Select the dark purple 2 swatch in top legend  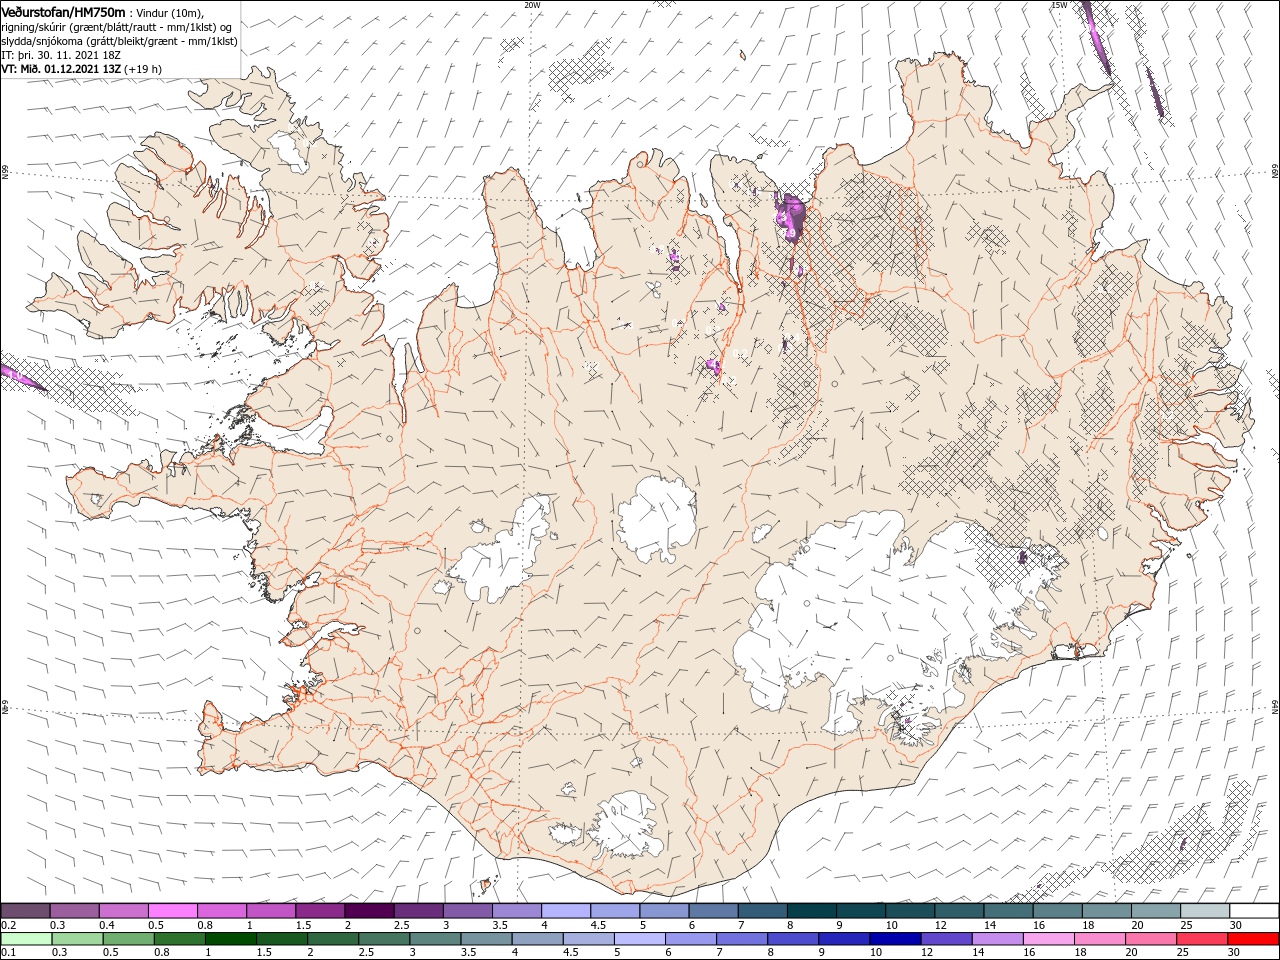[369, 911]
